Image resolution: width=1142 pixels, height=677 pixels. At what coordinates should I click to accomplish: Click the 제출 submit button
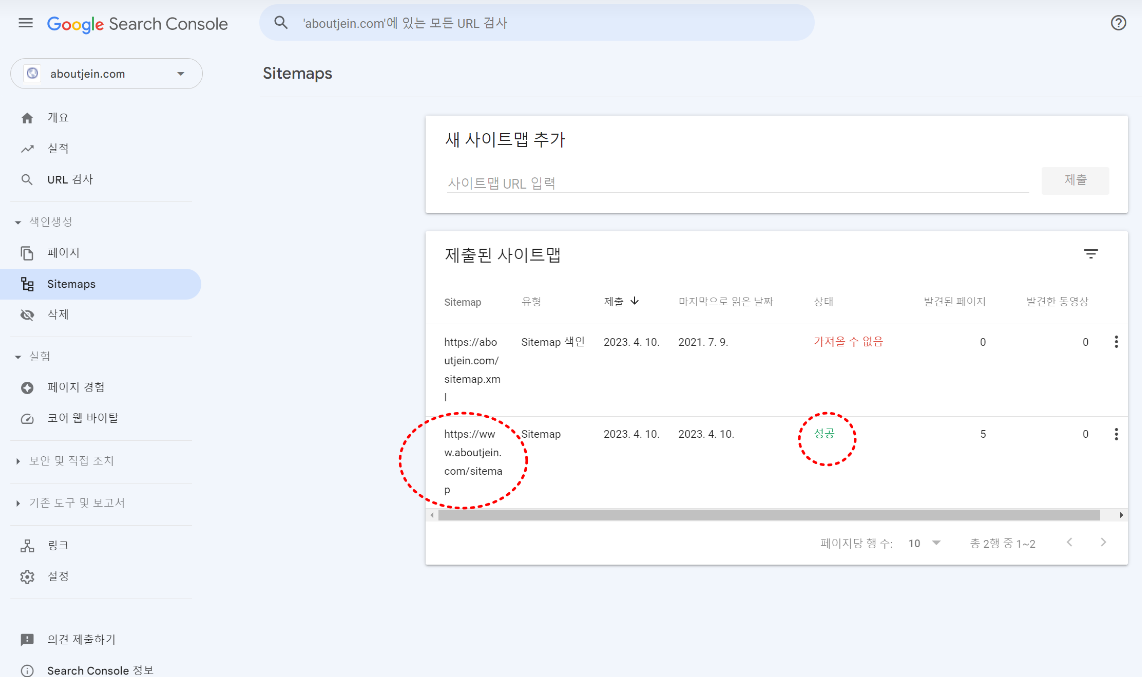(x=1075, y=181)
